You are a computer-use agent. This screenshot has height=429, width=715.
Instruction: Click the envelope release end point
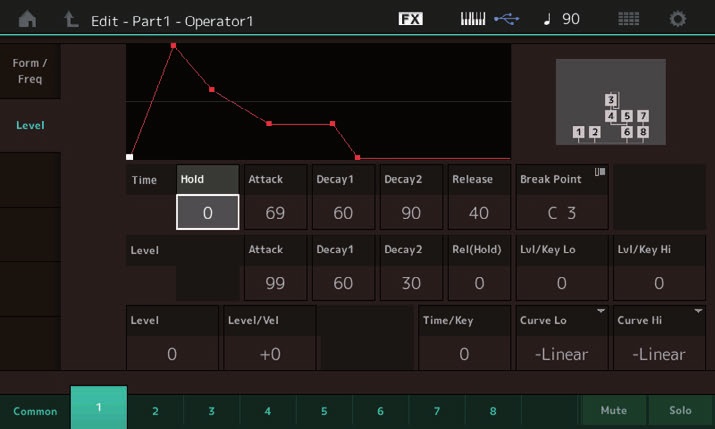click(358, 158)
